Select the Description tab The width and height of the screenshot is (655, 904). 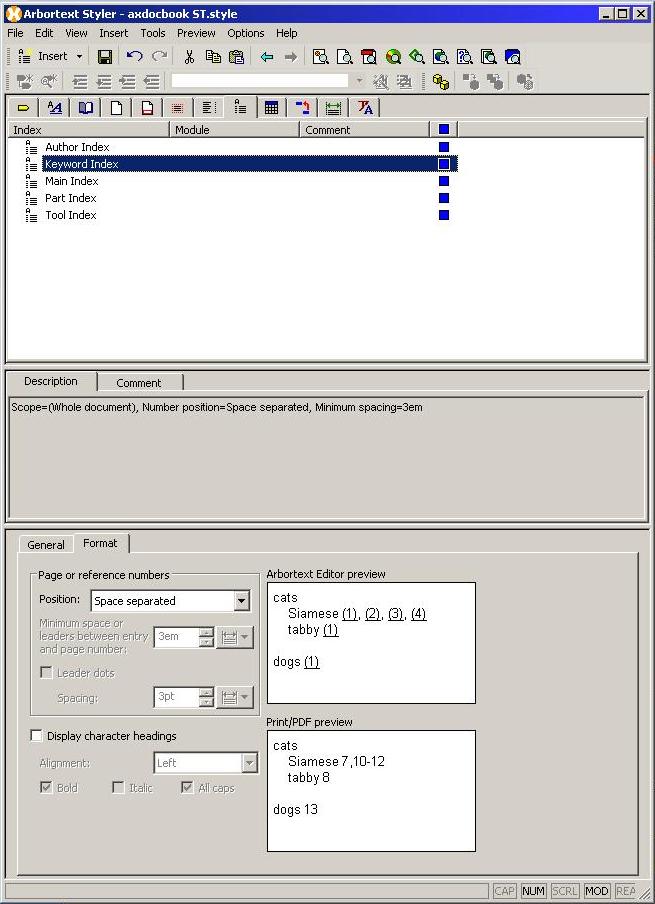pyautogui.click(x=51, y=381)
